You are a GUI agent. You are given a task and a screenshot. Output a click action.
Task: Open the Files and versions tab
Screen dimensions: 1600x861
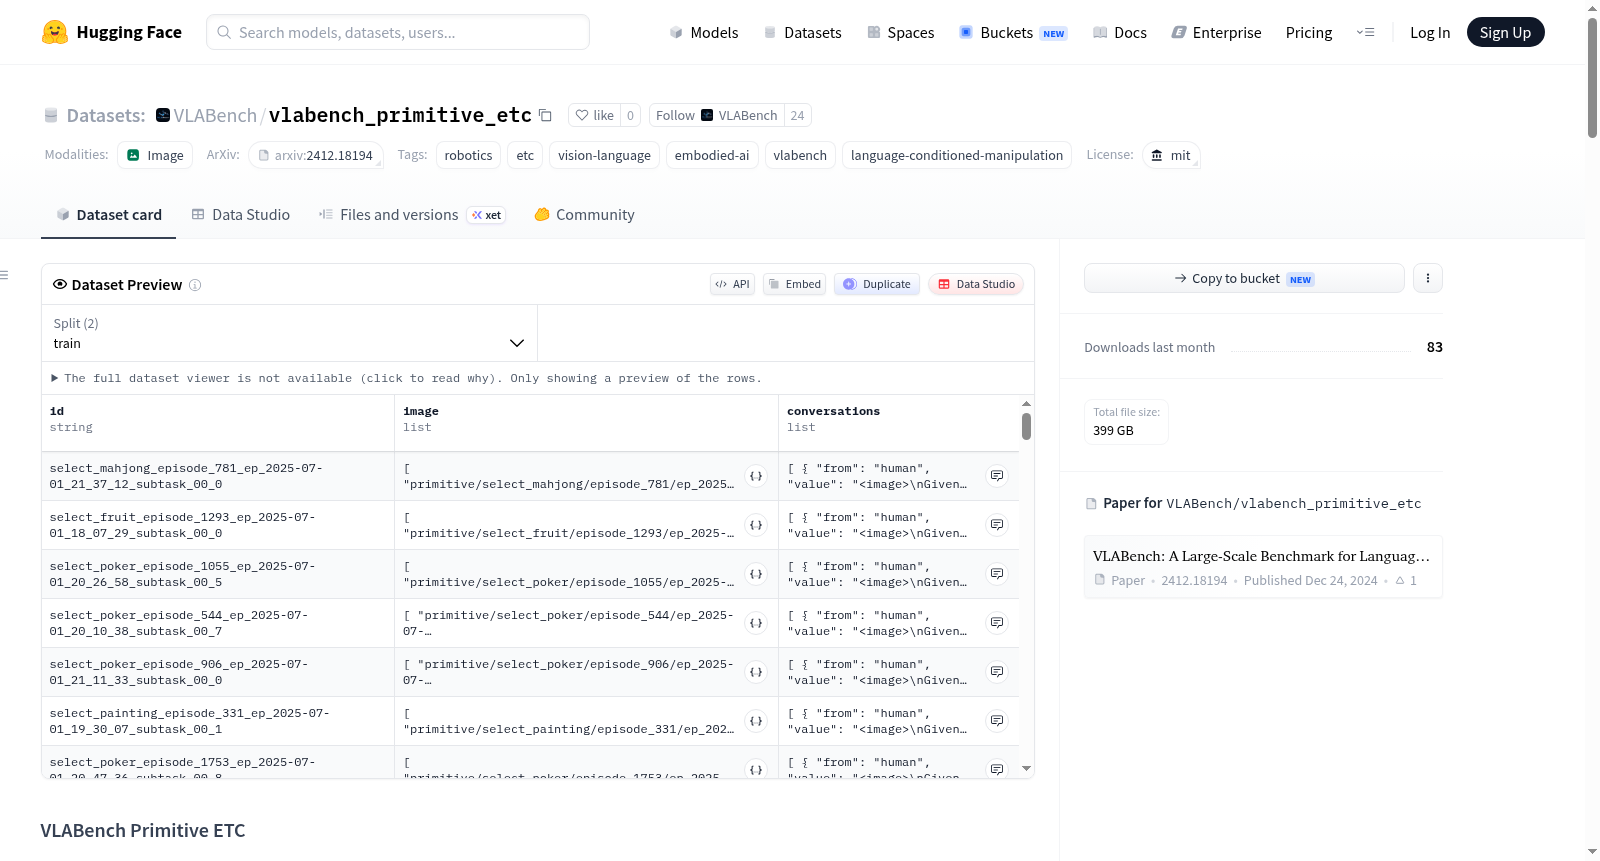tap(412, 215)
